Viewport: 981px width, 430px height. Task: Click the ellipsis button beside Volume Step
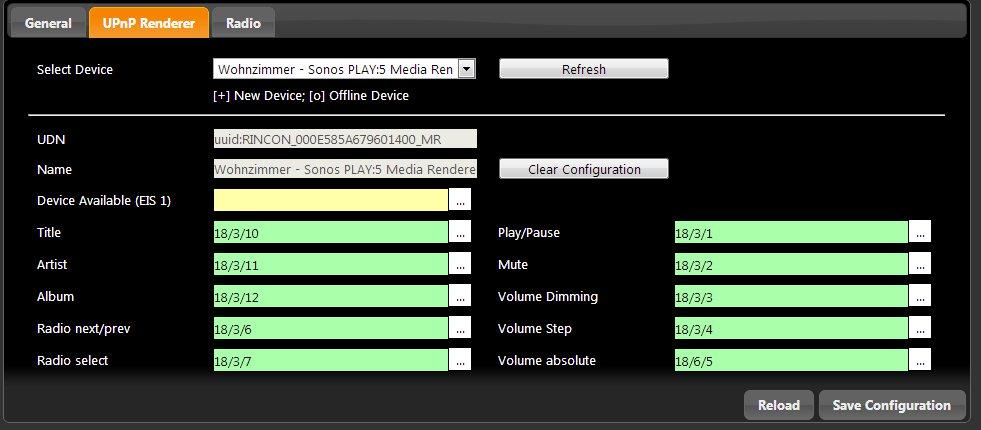(920, 328)
